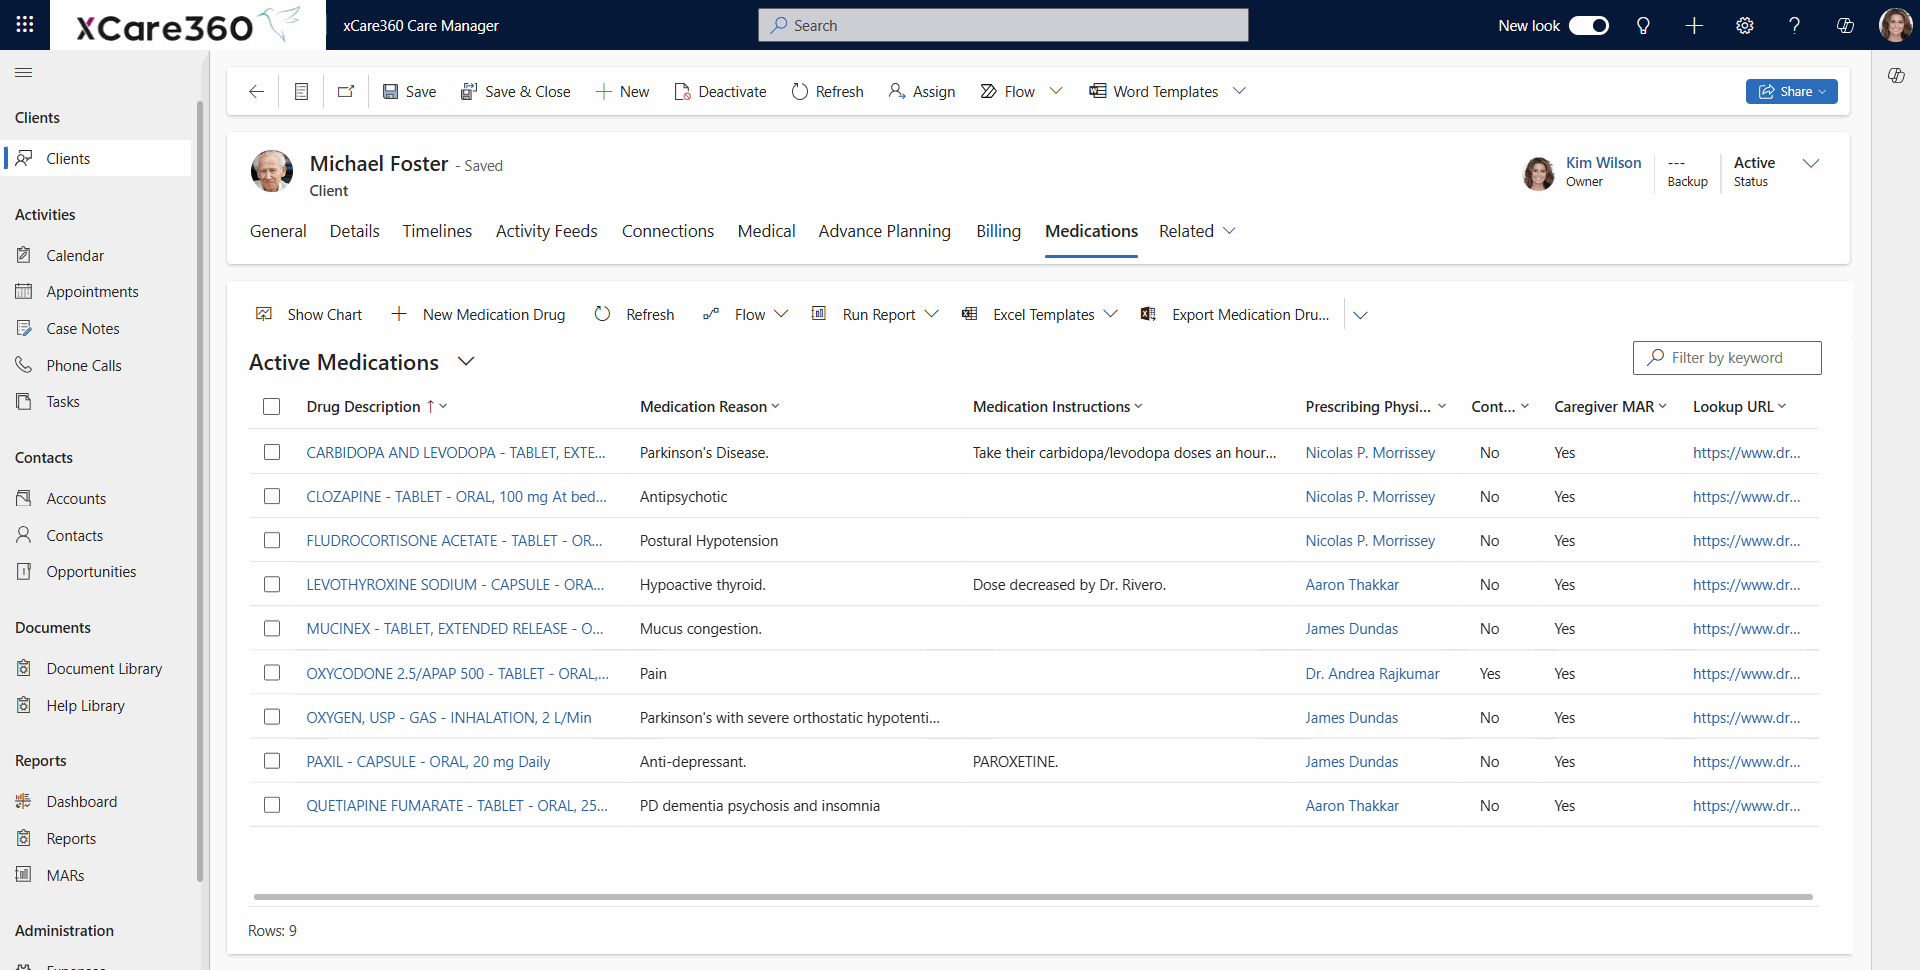This screenshot has height=970, width=1920.
Task: Click Deactivate in the command bar
Action: [721, 91]
